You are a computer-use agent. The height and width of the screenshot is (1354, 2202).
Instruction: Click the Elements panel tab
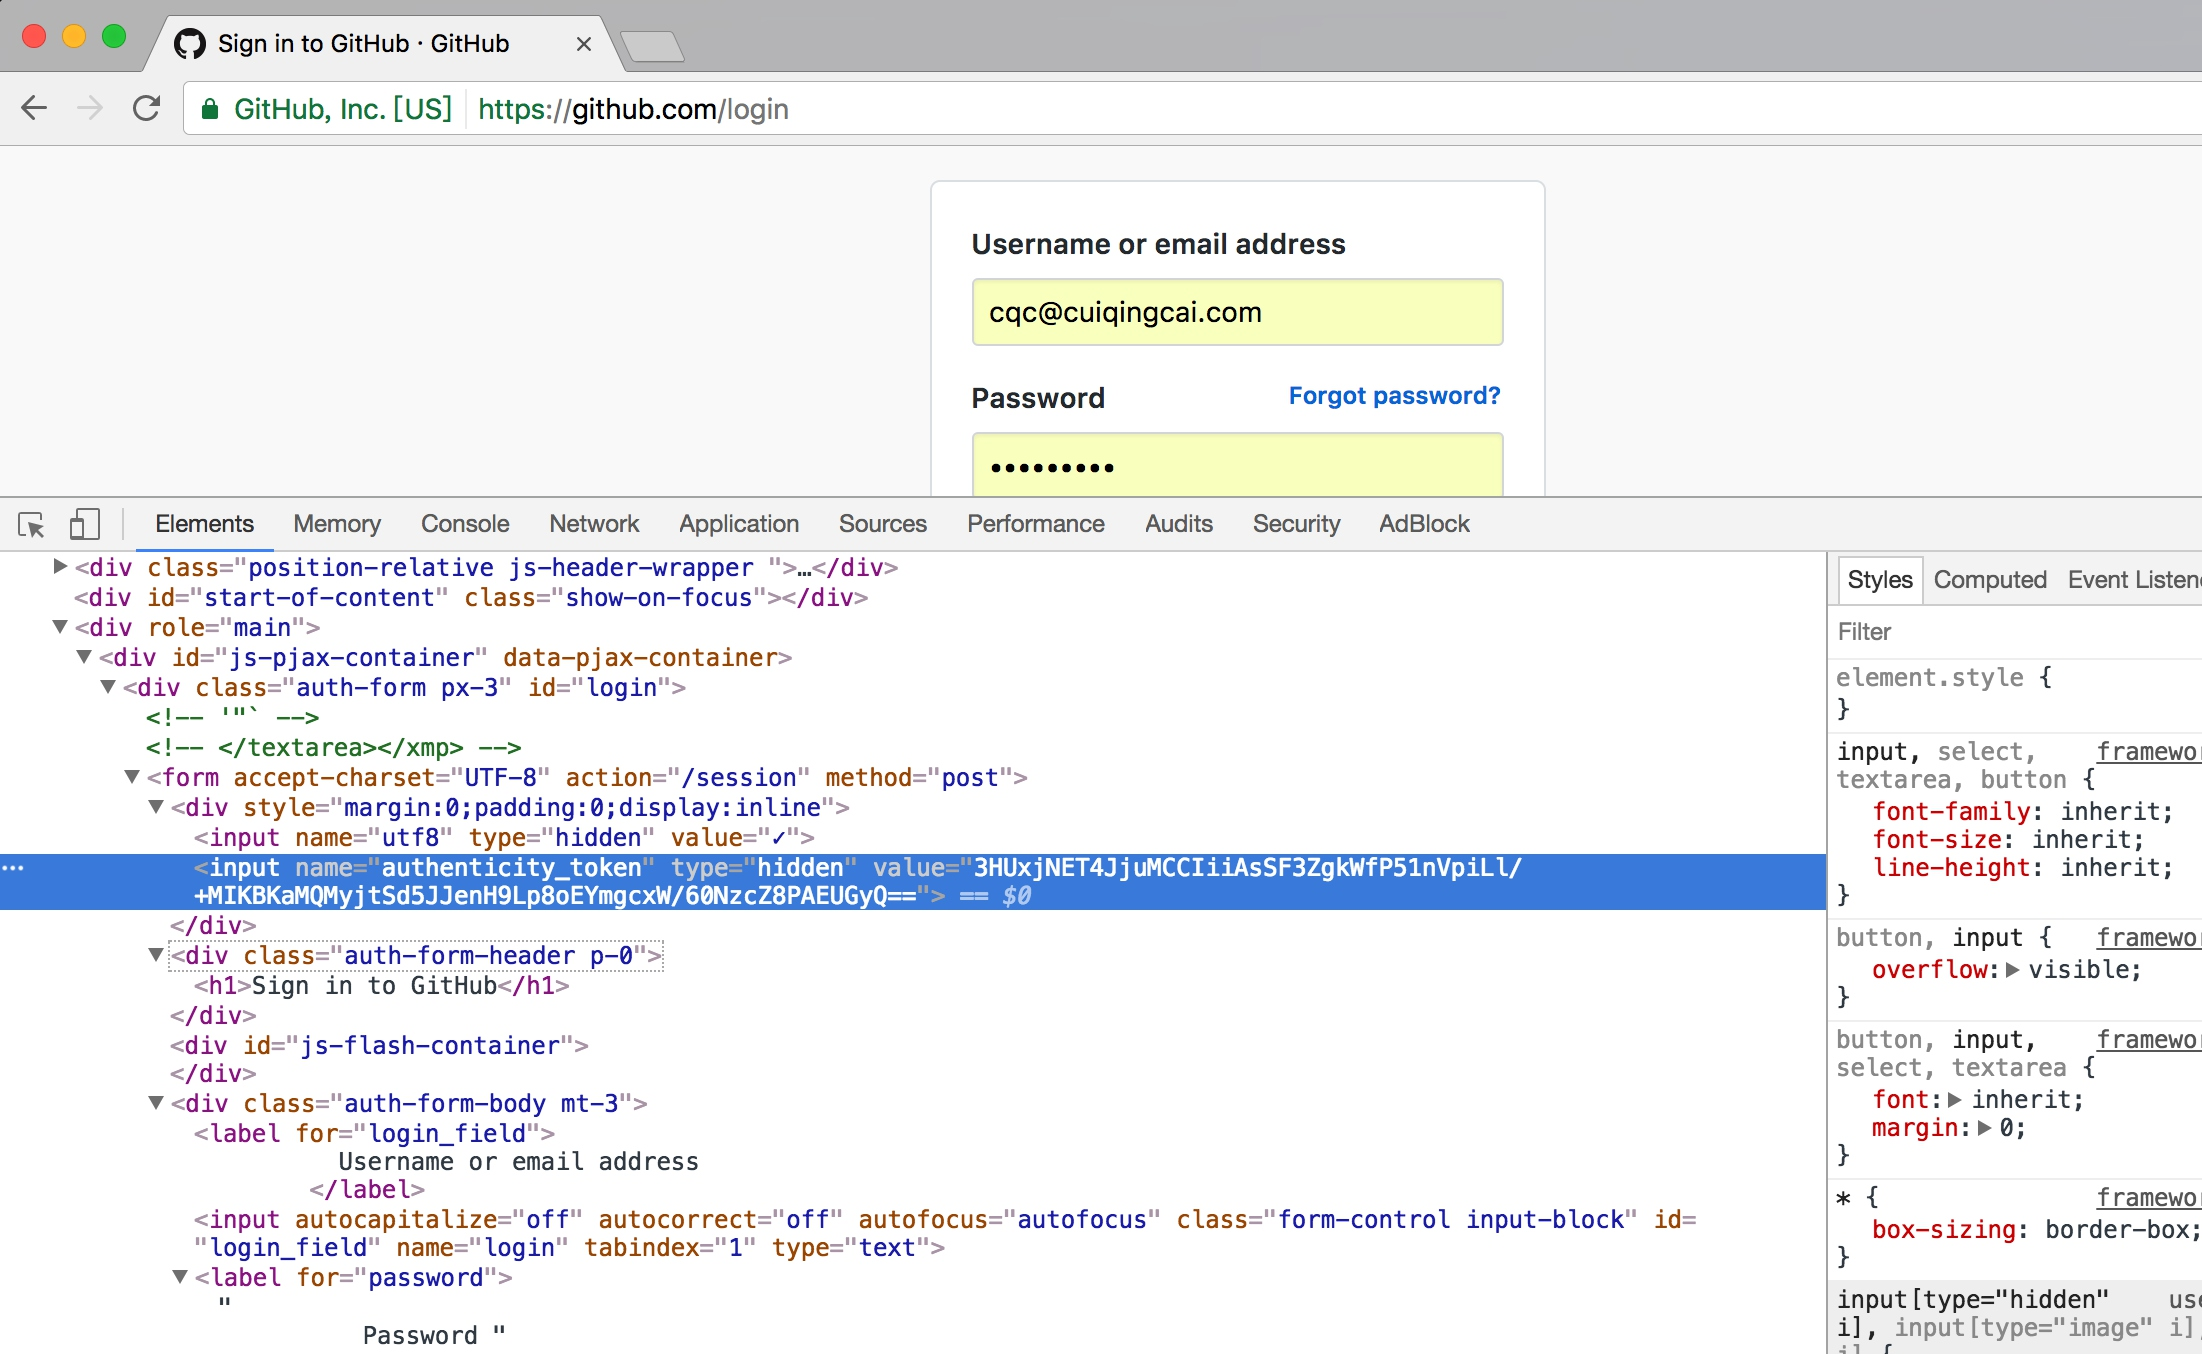click(x=204, y=524)
